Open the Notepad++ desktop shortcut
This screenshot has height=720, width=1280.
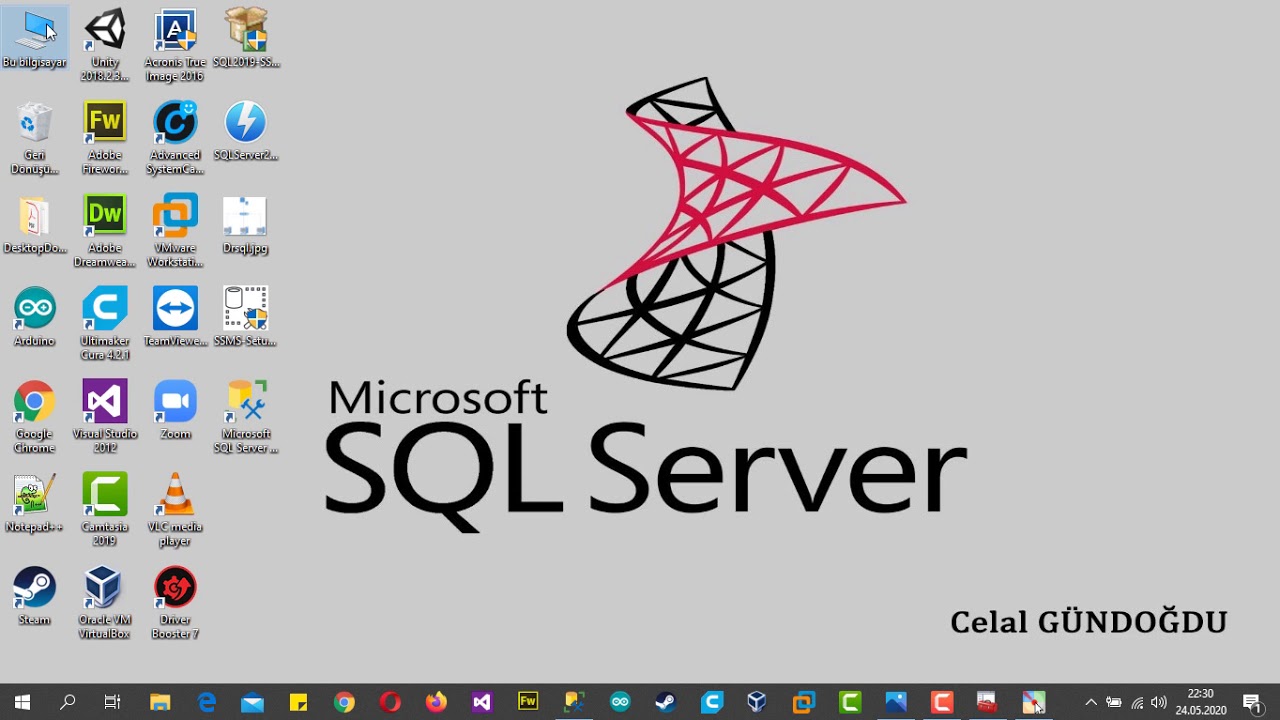[x=35, y=503]
